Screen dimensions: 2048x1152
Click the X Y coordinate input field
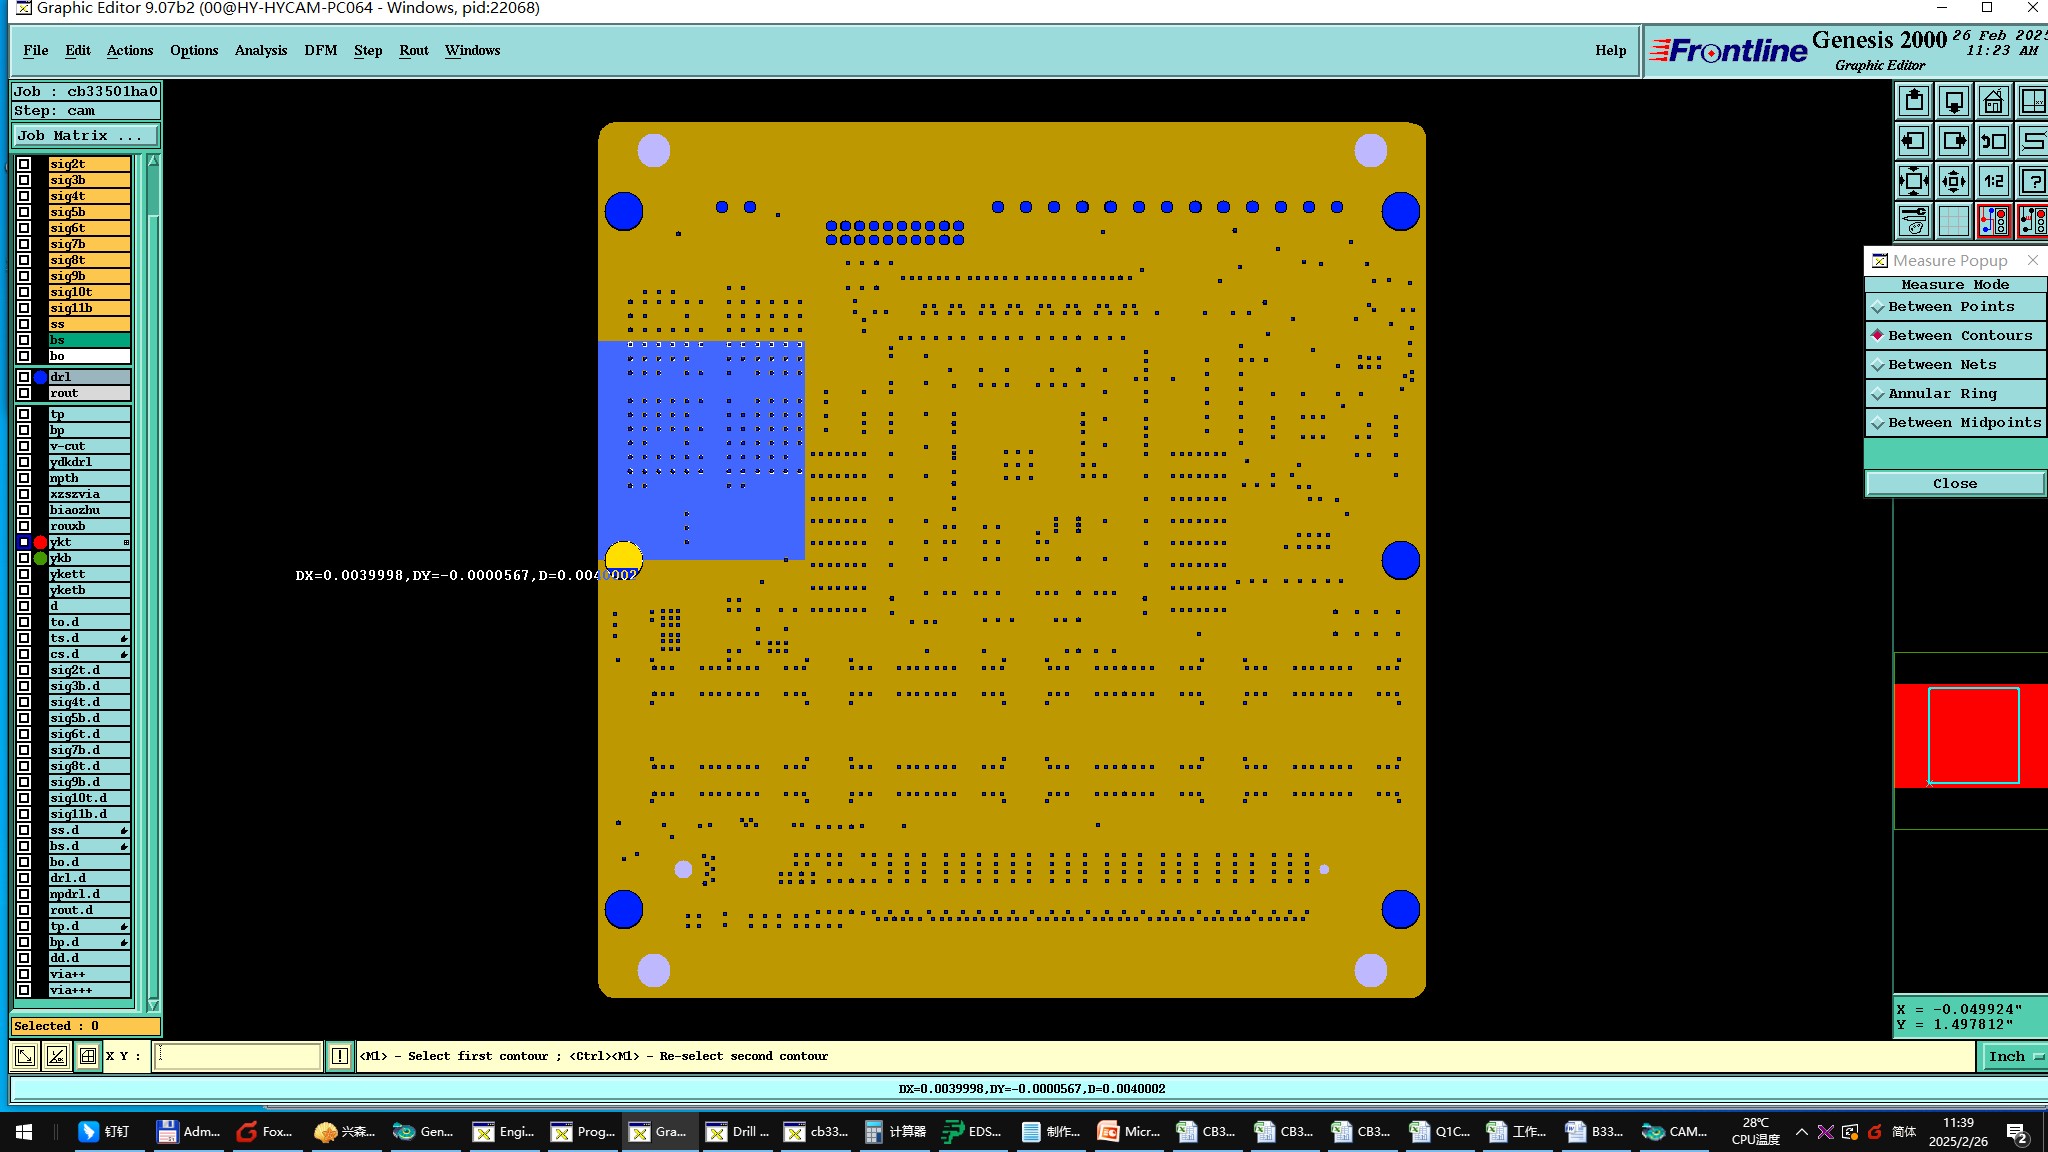click(x=238, y=1056)
